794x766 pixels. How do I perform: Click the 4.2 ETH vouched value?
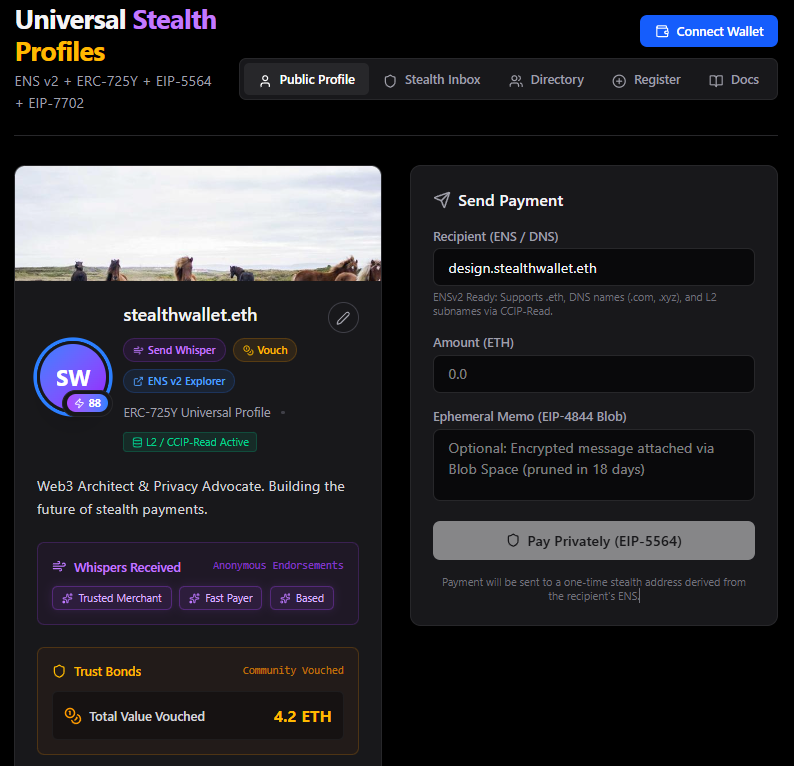coord(302,716)
